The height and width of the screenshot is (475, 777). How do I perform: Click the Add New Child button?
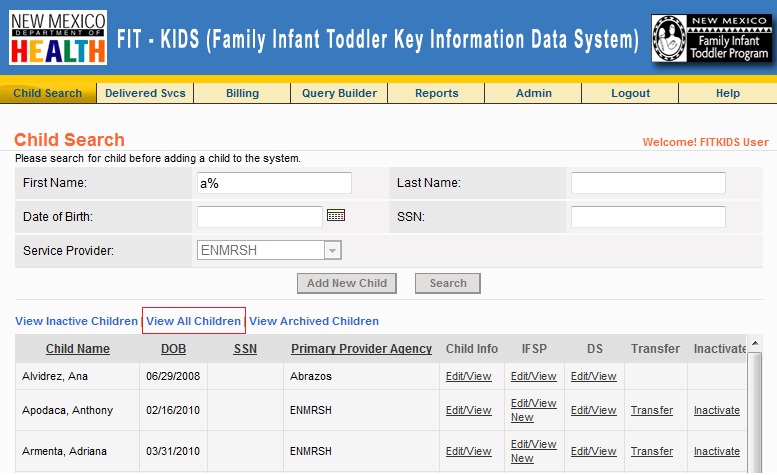347,283
